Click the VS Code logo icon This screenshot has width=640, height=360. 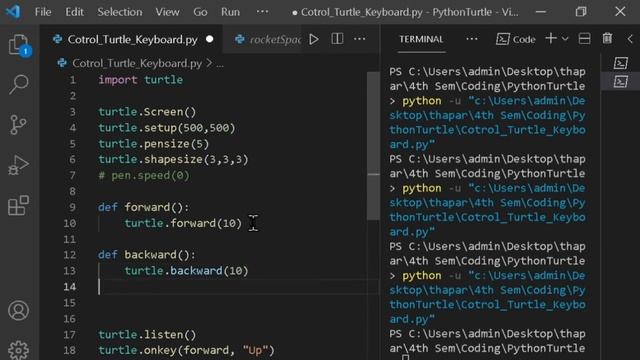(13, 11)
